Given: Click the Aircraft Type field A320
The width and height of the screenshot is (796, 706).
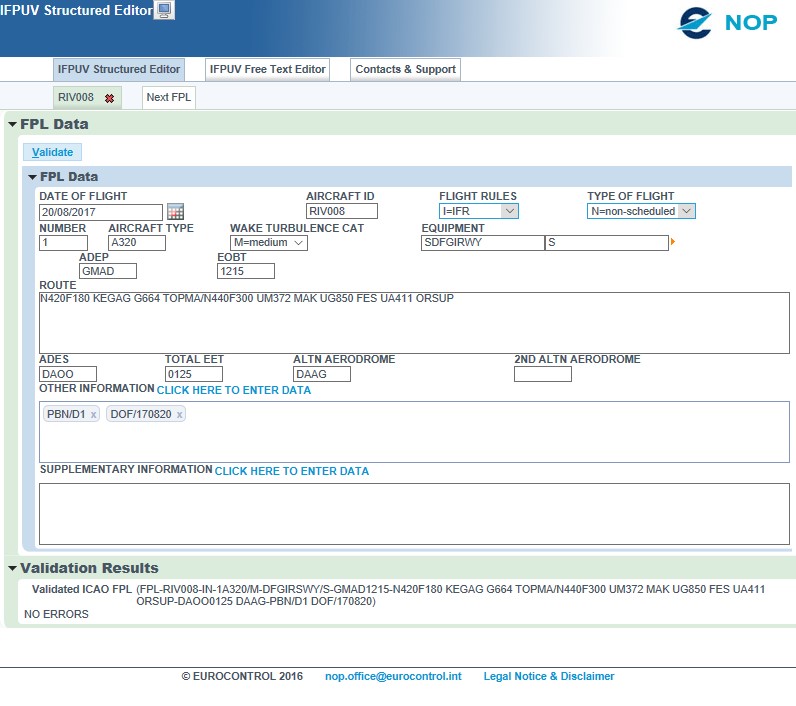Looking at the screenshot, I should click(137, 243).
